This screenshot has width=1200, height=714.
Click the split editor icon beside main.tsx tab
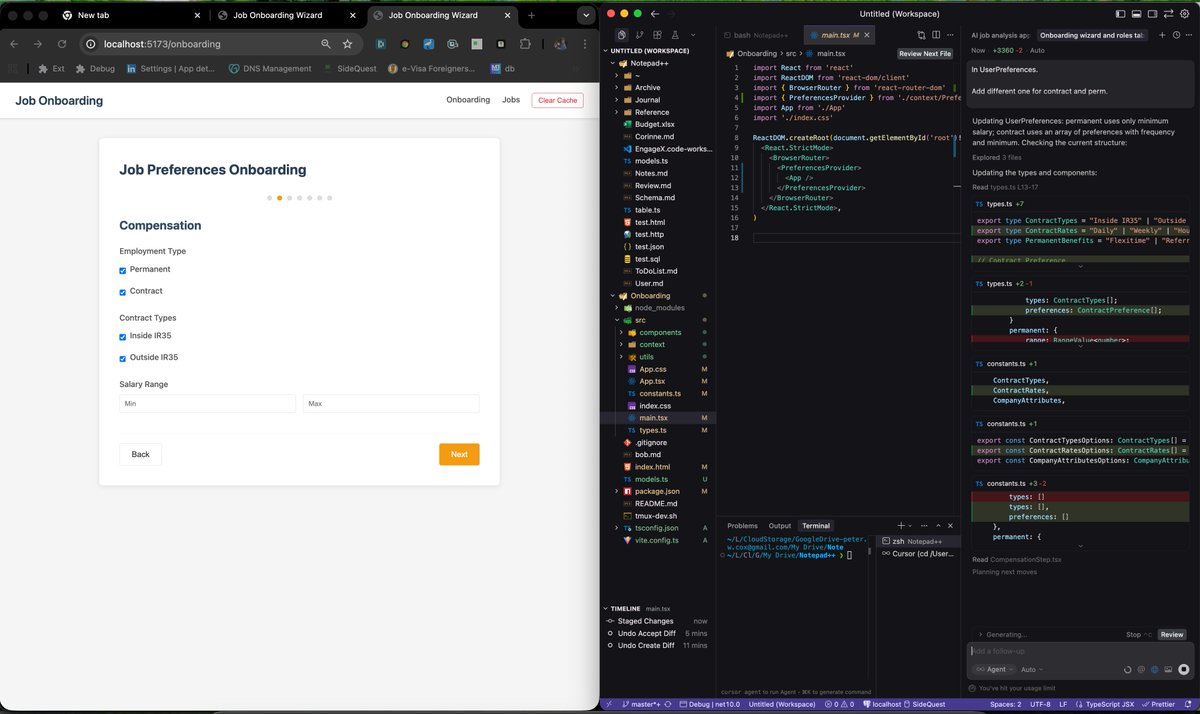936,35
